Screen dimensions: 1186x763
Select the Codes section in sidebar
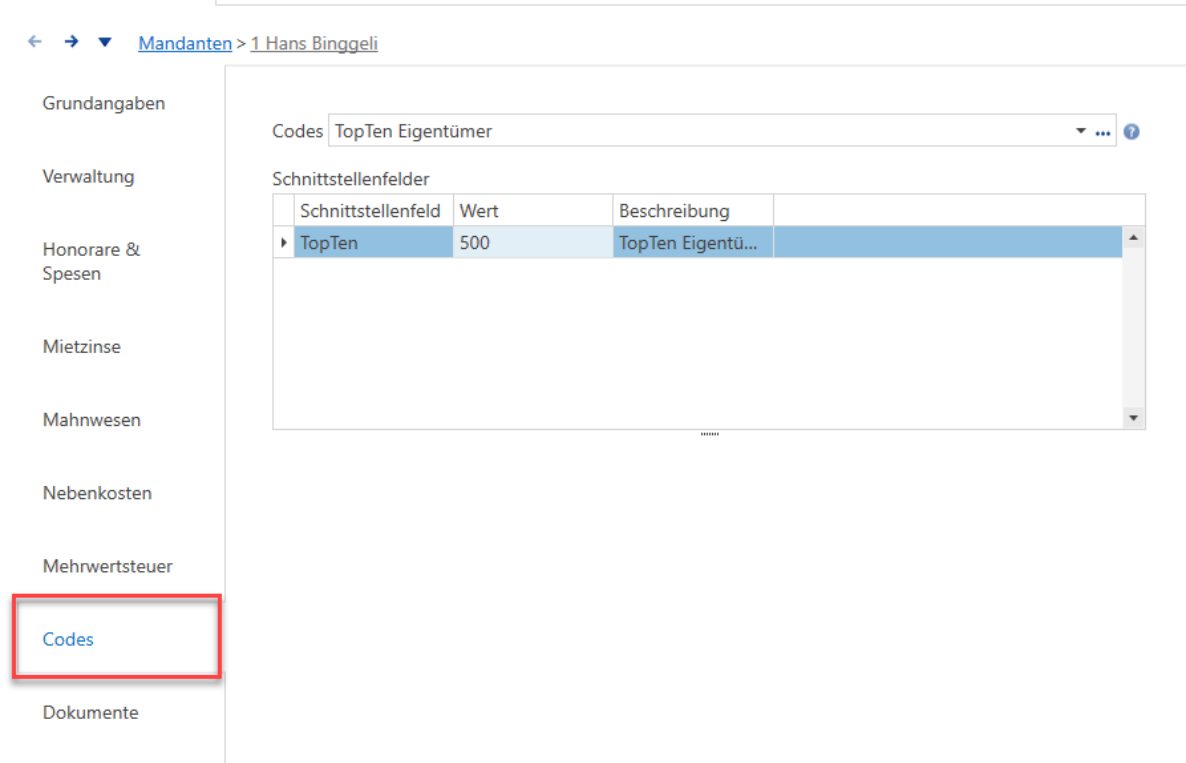click(x=68, y=639)
